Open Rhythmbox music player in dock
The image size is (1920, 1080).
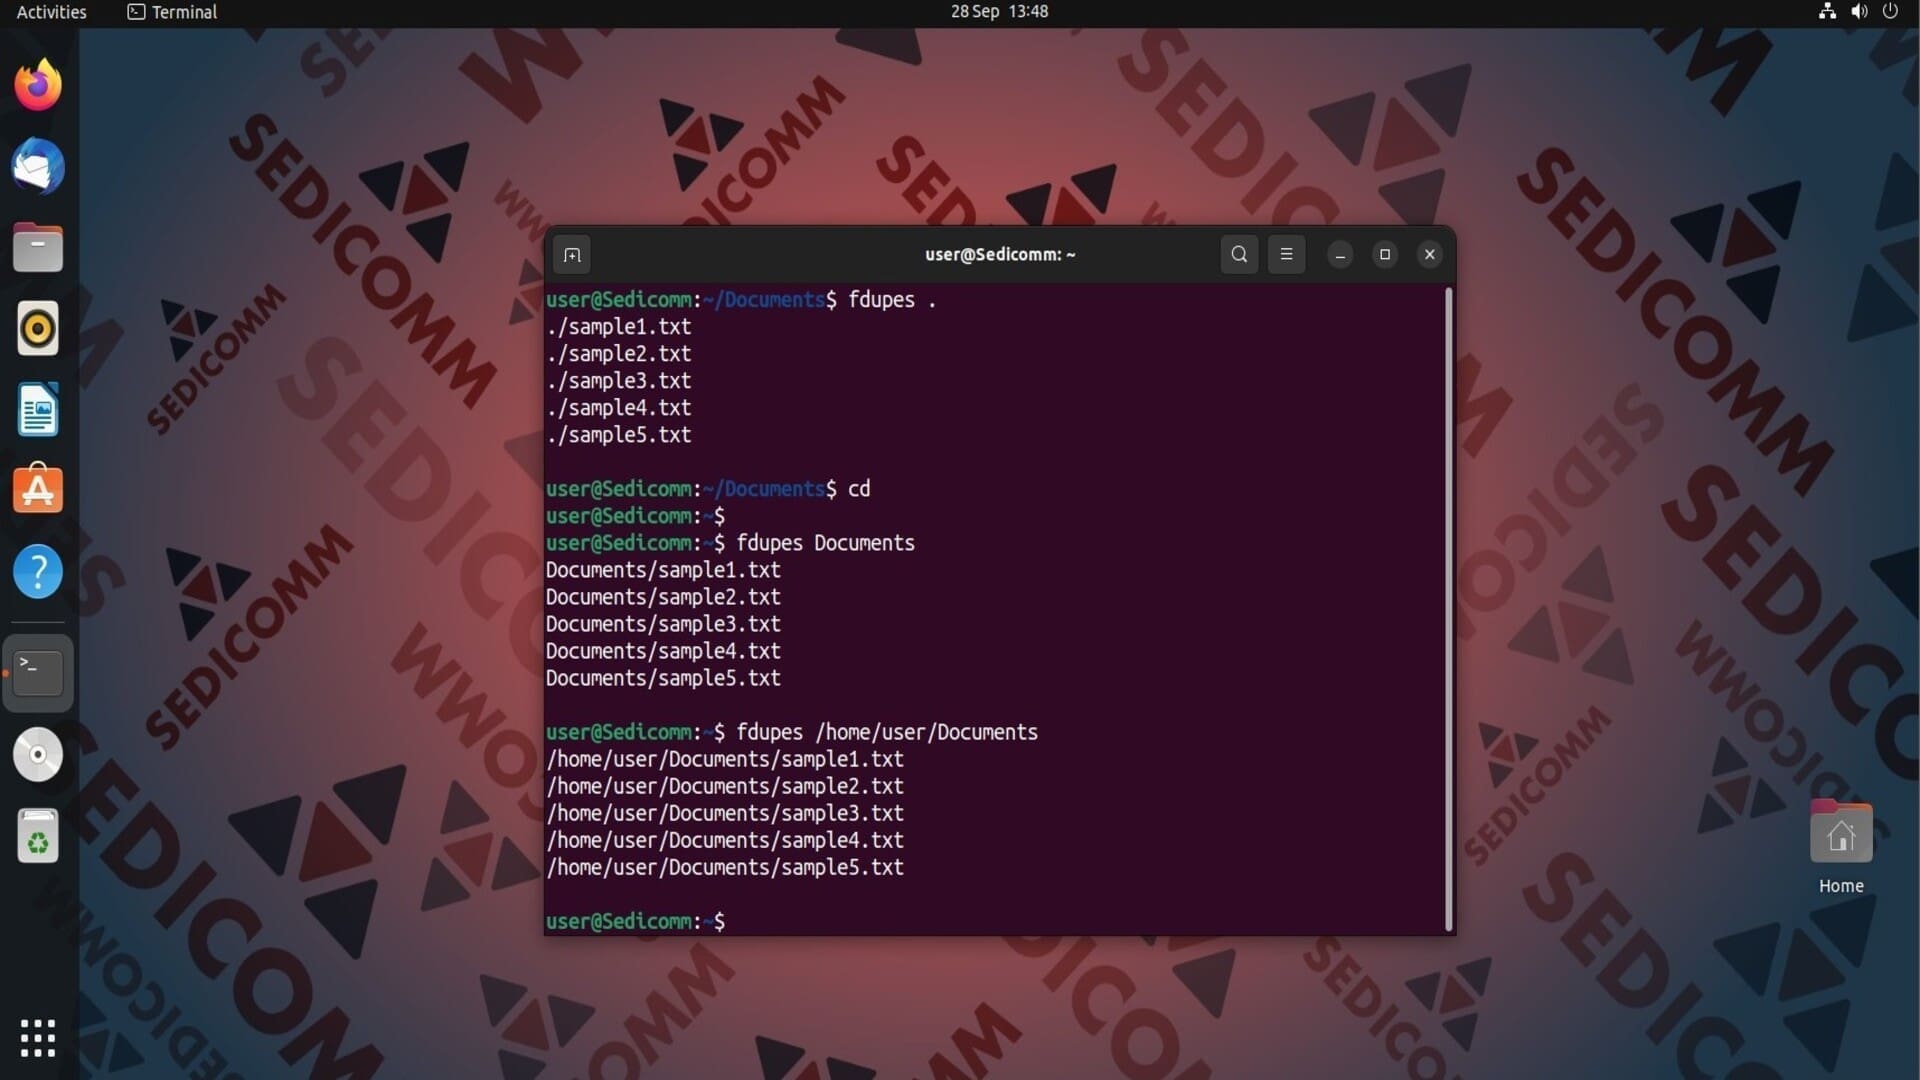pos(38,328)
